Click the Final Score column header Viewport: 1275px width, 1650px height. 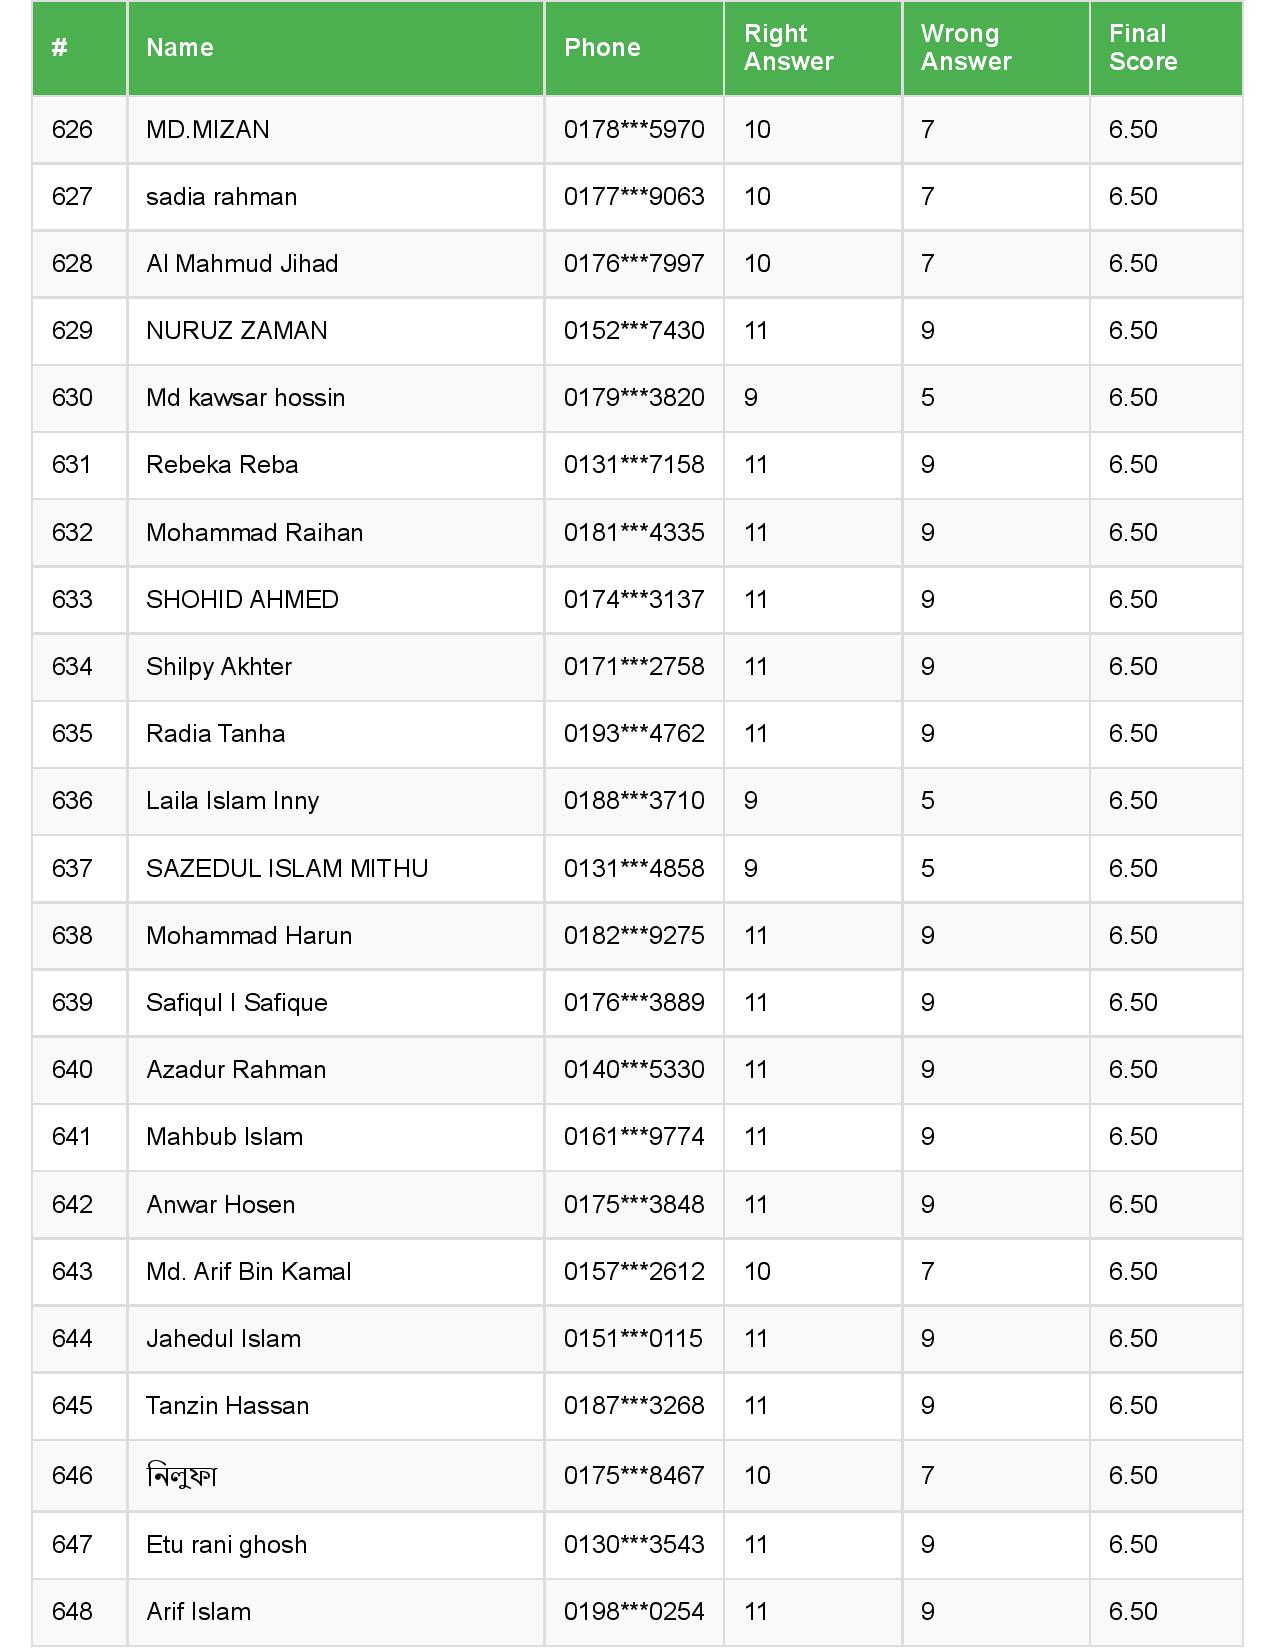[x=1143, y=48]
